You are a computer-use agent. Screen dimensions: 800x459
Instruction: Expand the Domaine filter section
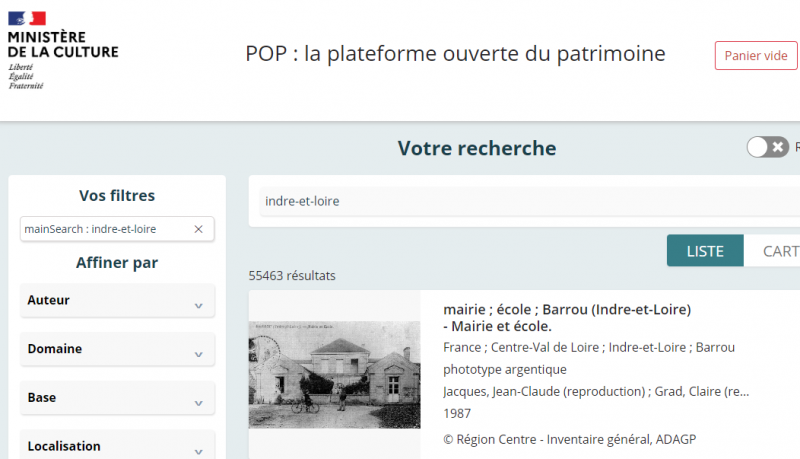pos(117,349)
